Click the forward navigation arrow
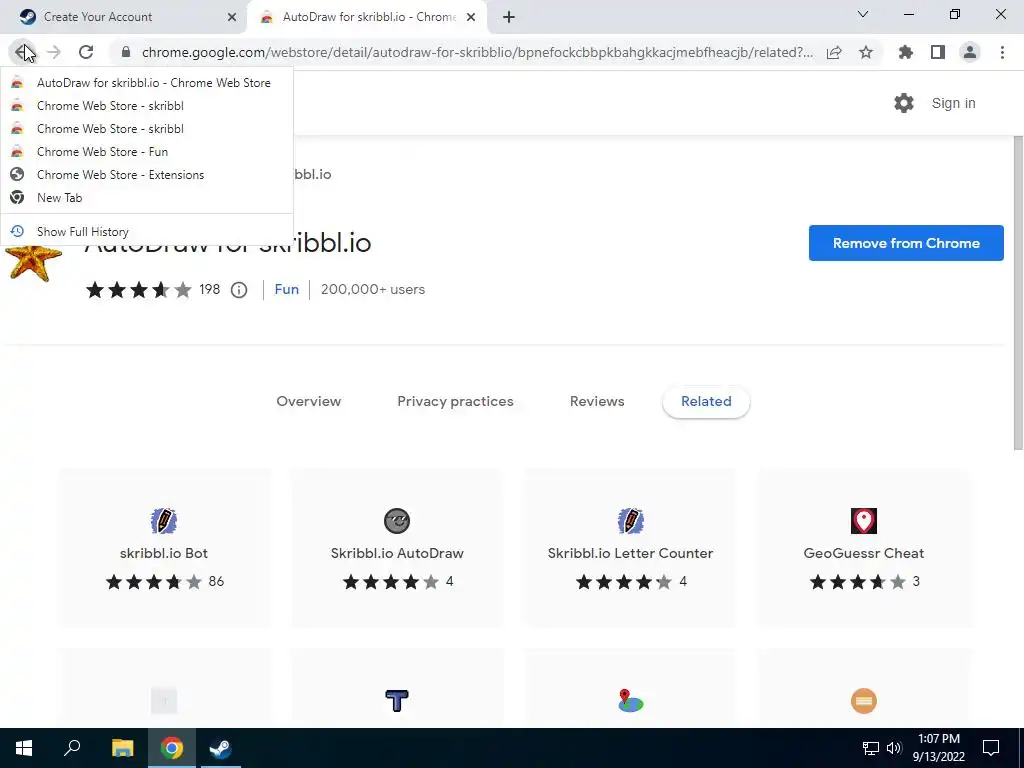The width and height of the screenshot is (1024, 768). (x=54, y=52)
